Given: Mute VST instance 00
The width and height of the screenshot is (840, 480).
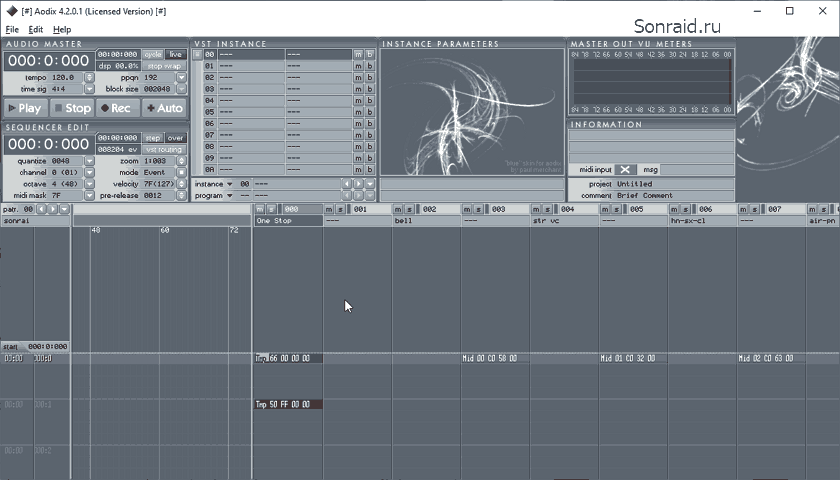Looking at the screenshot, I should 358,55.
